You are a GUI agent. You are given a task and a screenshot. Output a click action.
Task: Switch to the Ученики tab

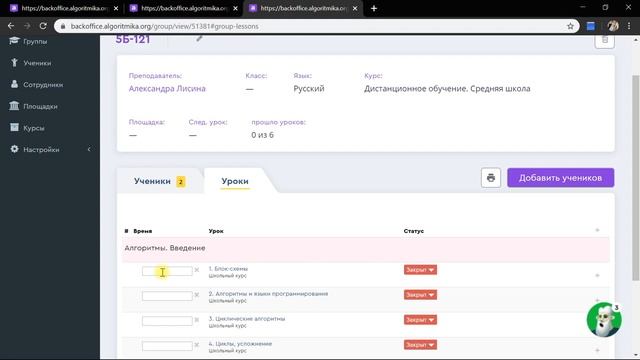coord(160,181)
